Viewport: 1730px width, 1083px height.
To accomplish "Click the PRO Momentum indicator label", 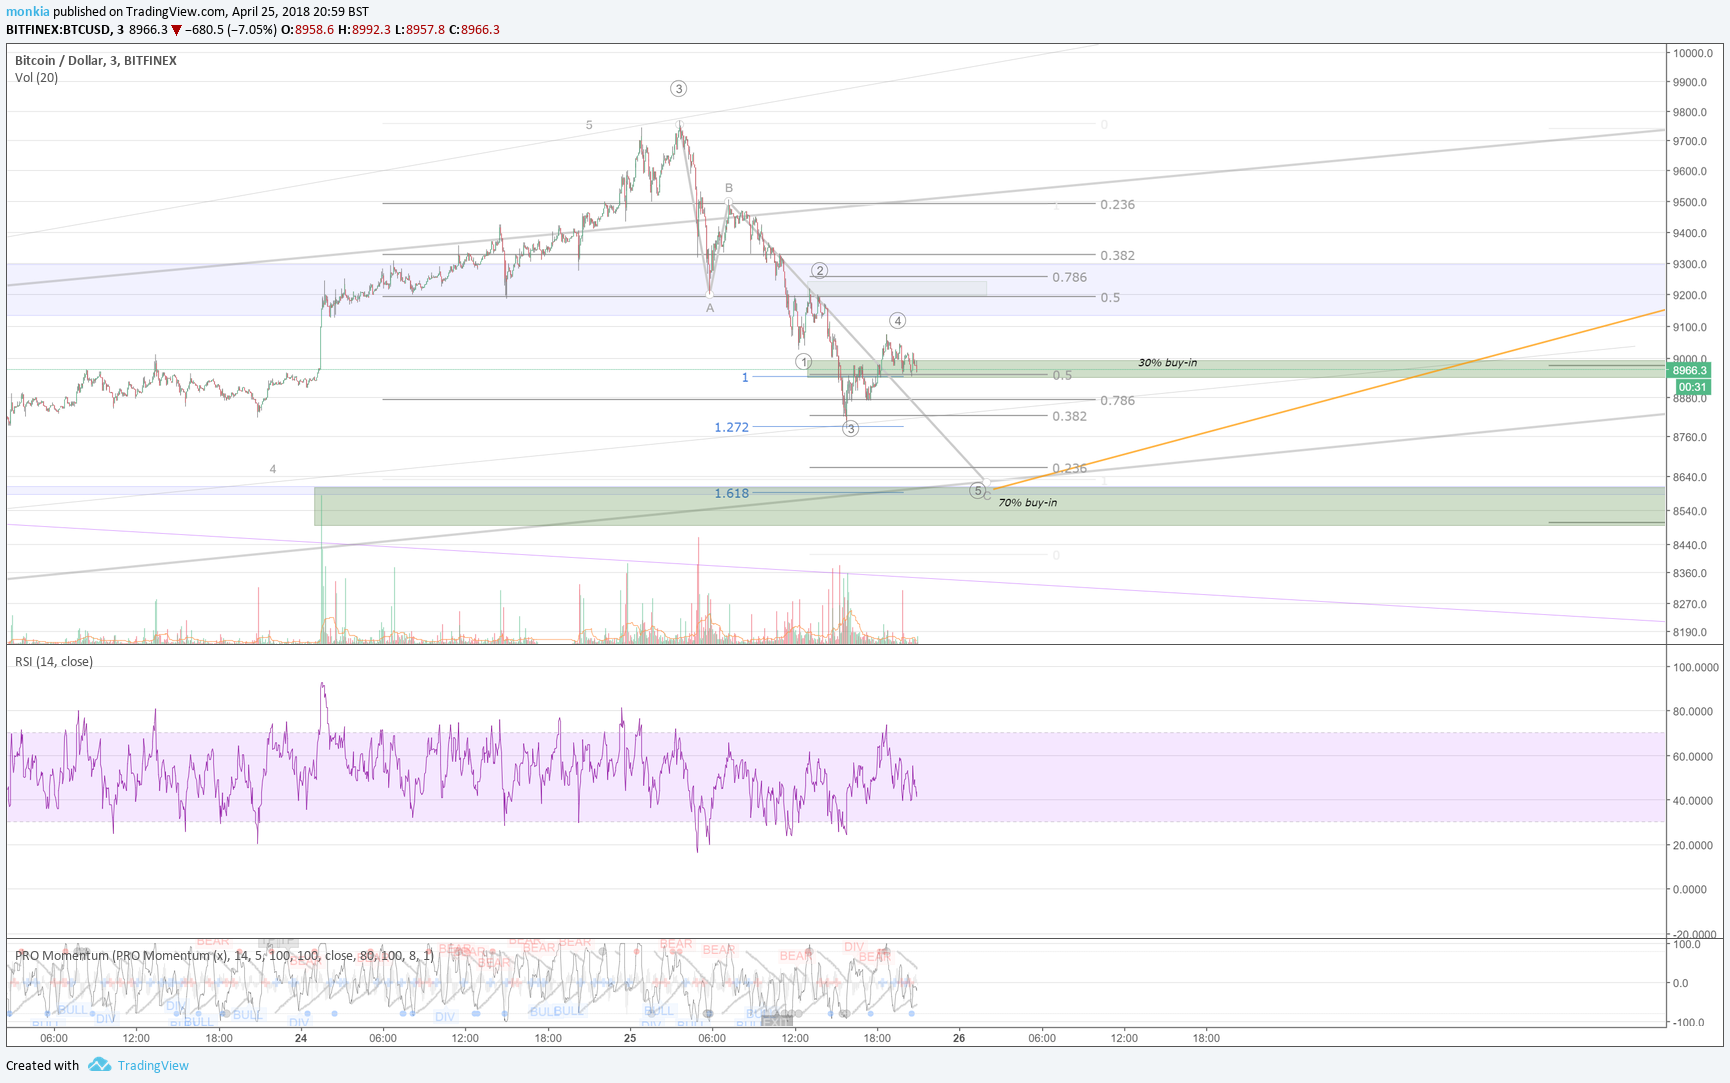I will click(225, 956).
